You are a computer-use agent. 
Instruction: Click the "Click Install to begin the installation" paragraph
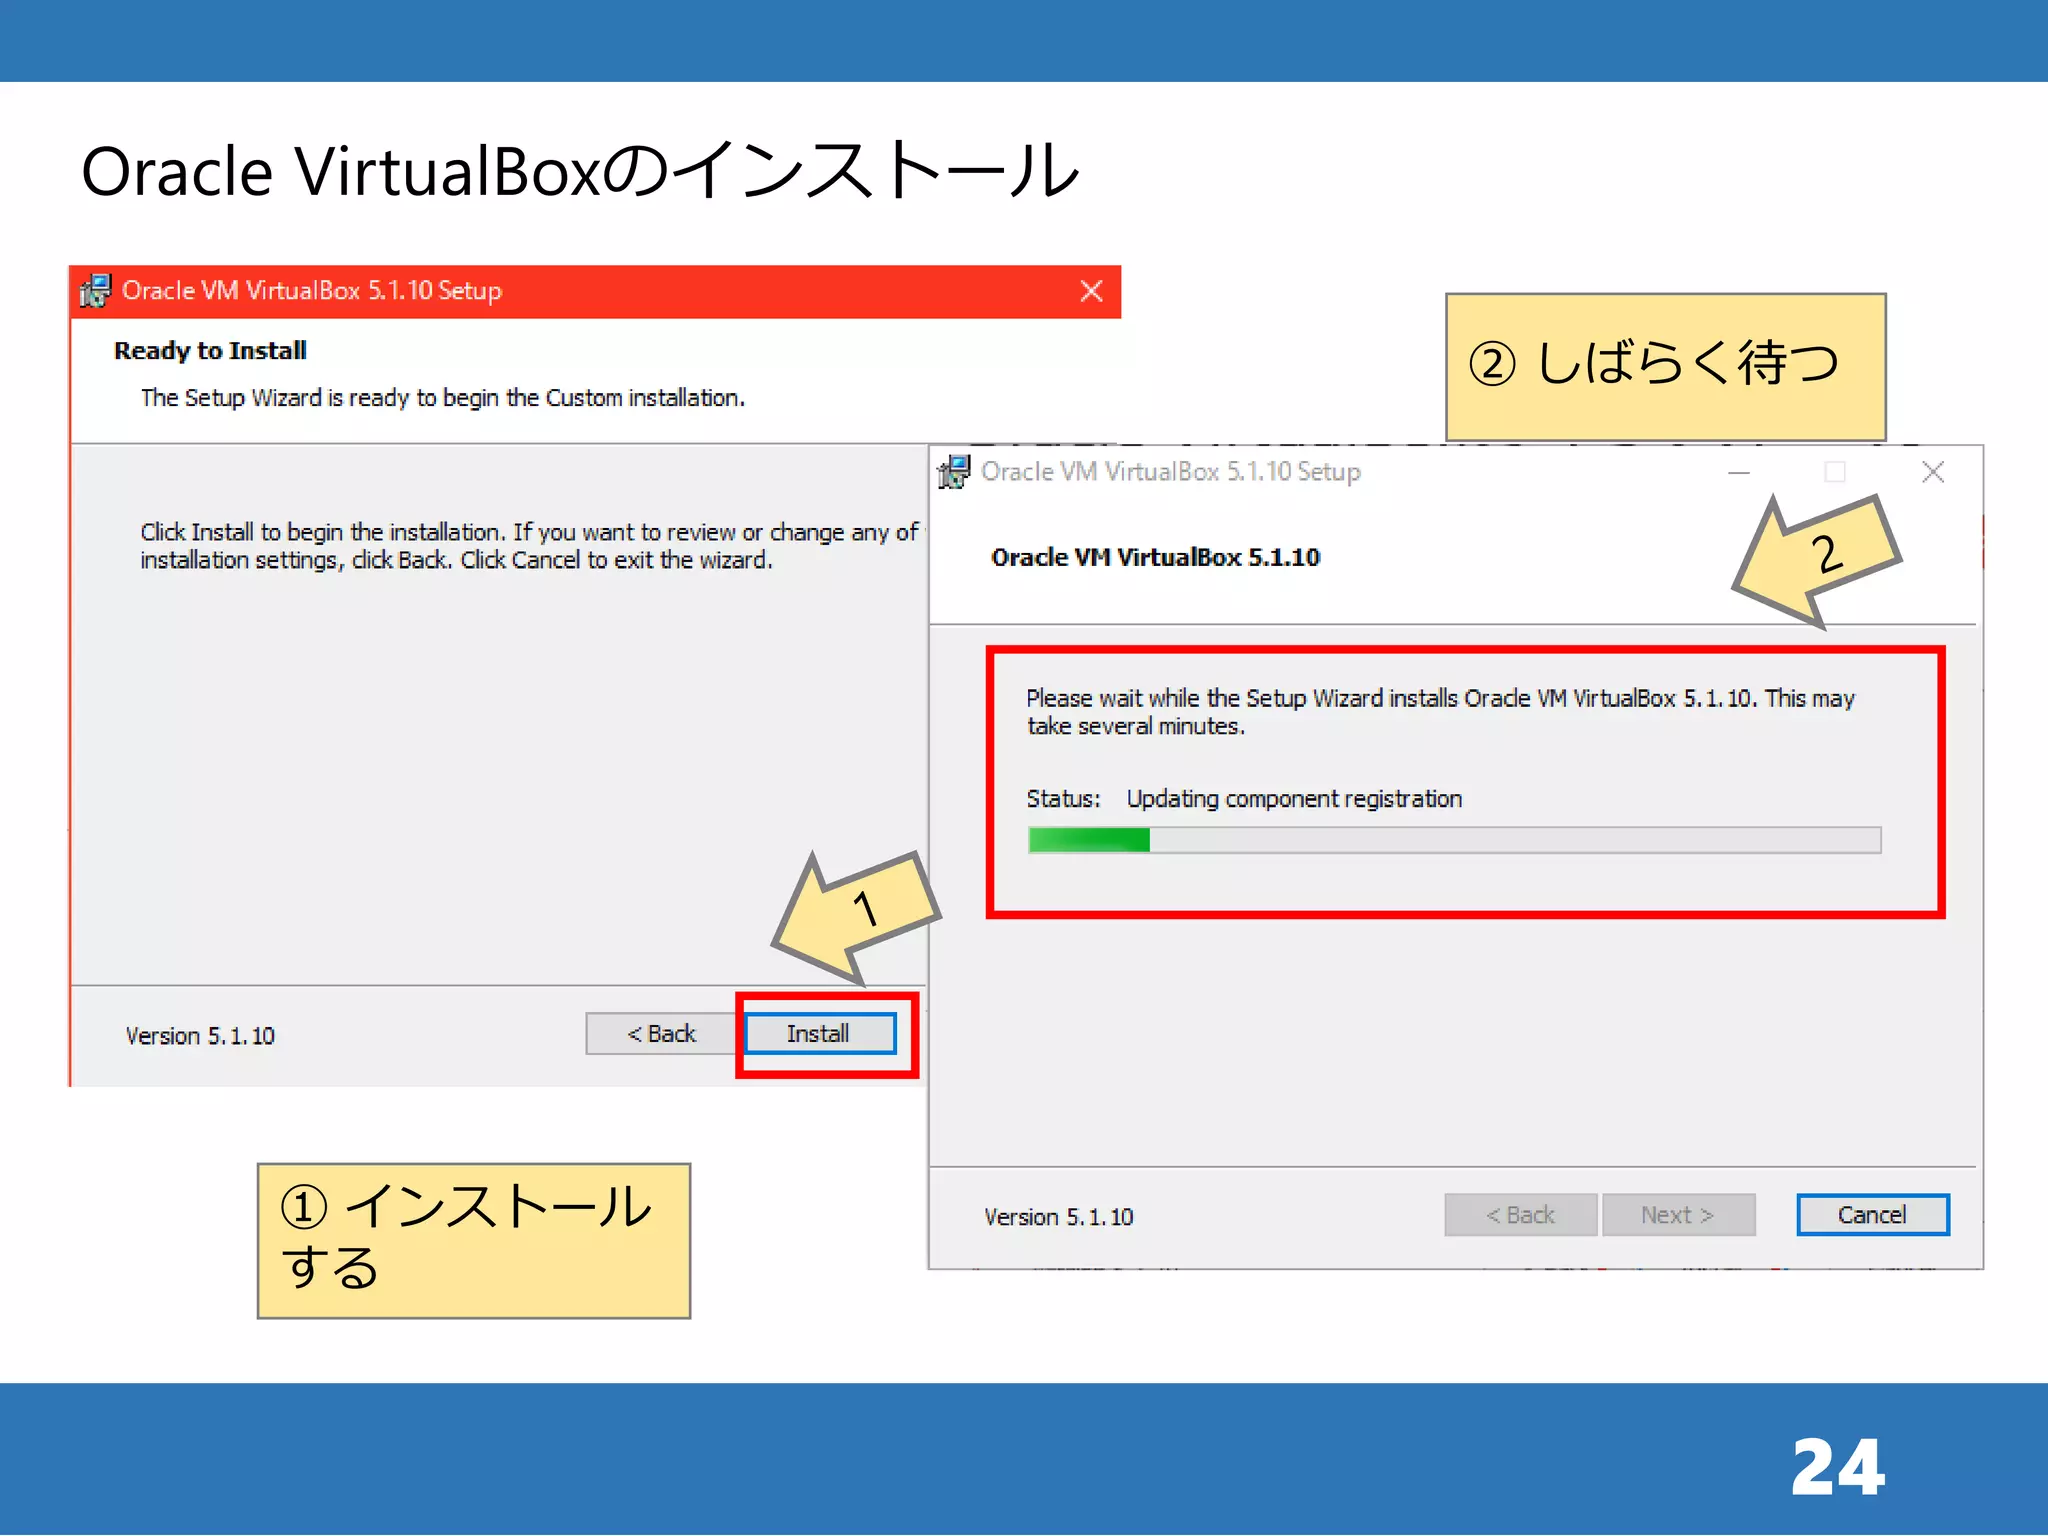(529, 546)
